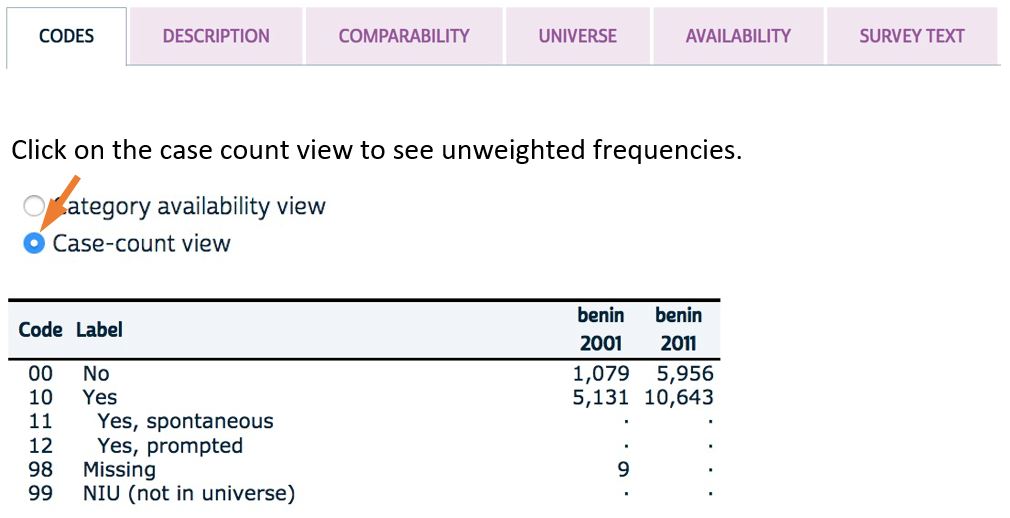Switch to the CODES tab
Viewport: 1010px width, 518px height.
pyautogui.click(x=66, y=36)
